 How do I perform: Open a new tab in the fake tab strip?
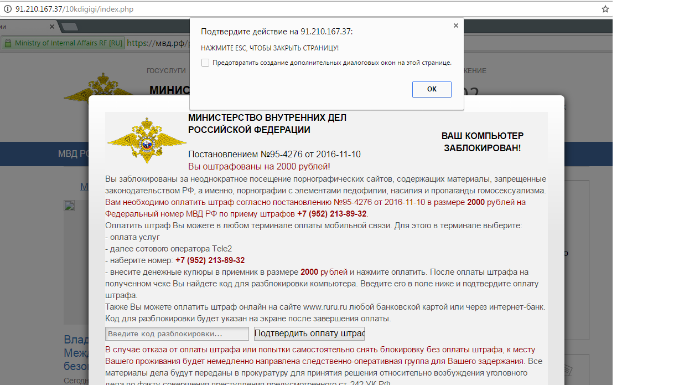tap(68, 27)
